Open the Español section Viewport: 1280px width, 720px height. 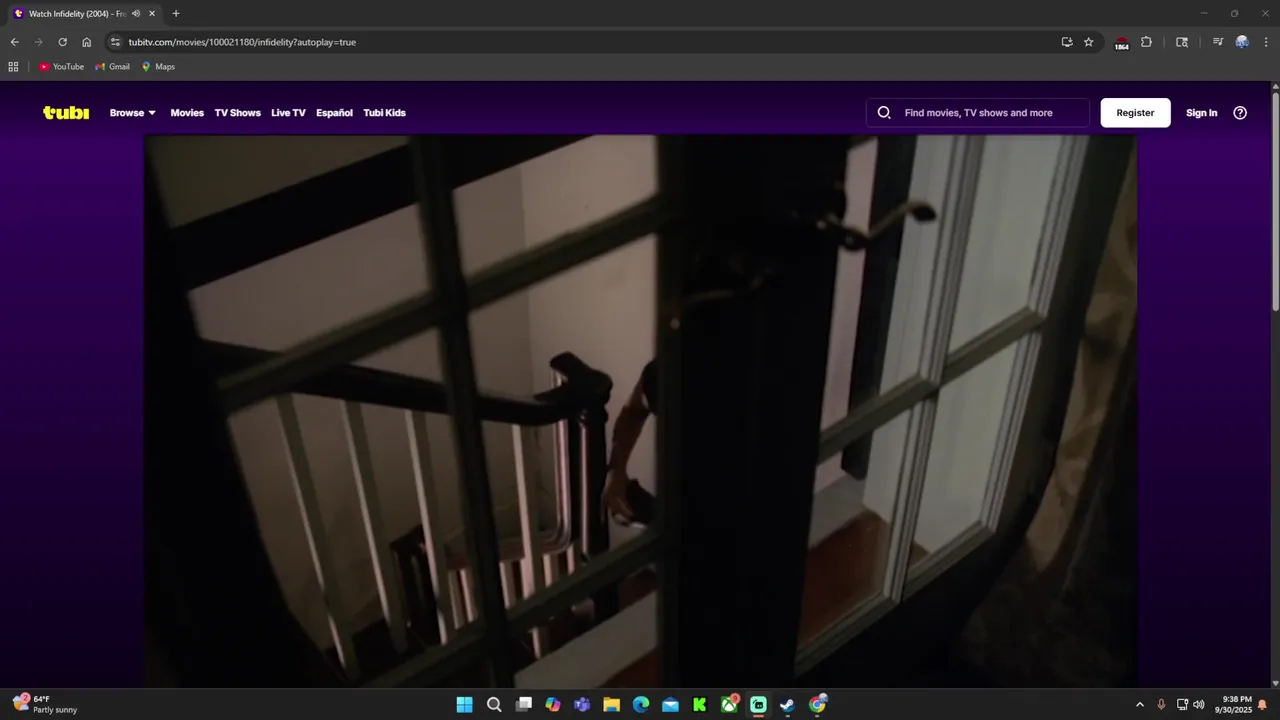(334, 113)
